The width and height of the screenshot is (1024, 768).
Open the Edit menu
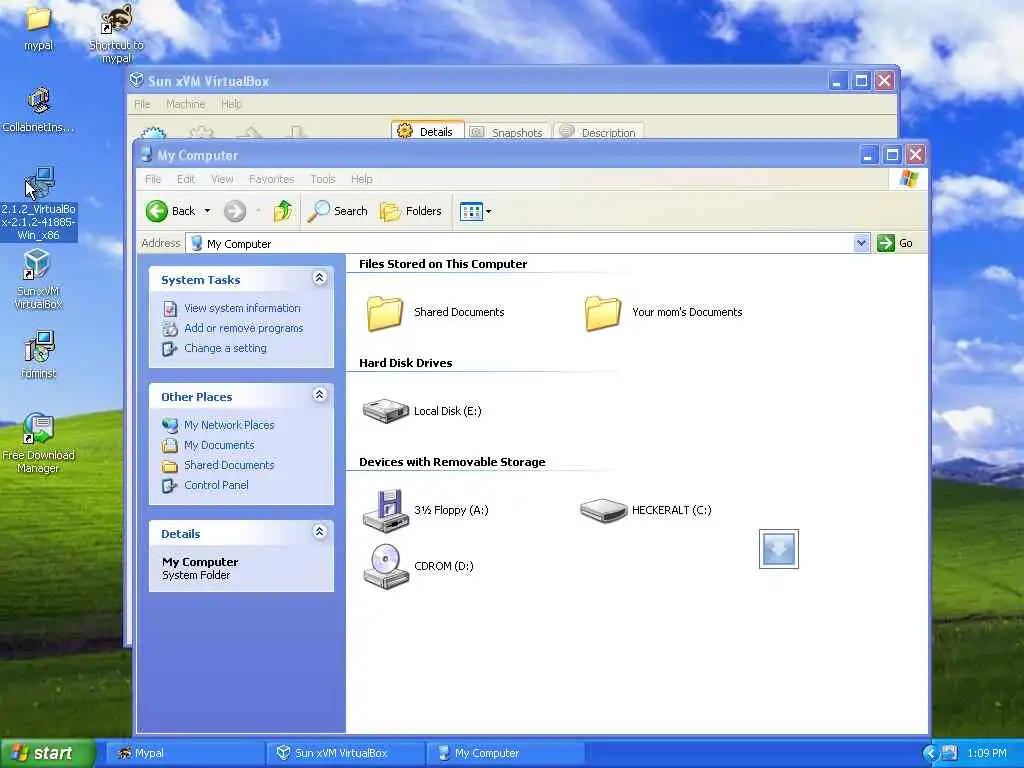click(x=185, y=179)
